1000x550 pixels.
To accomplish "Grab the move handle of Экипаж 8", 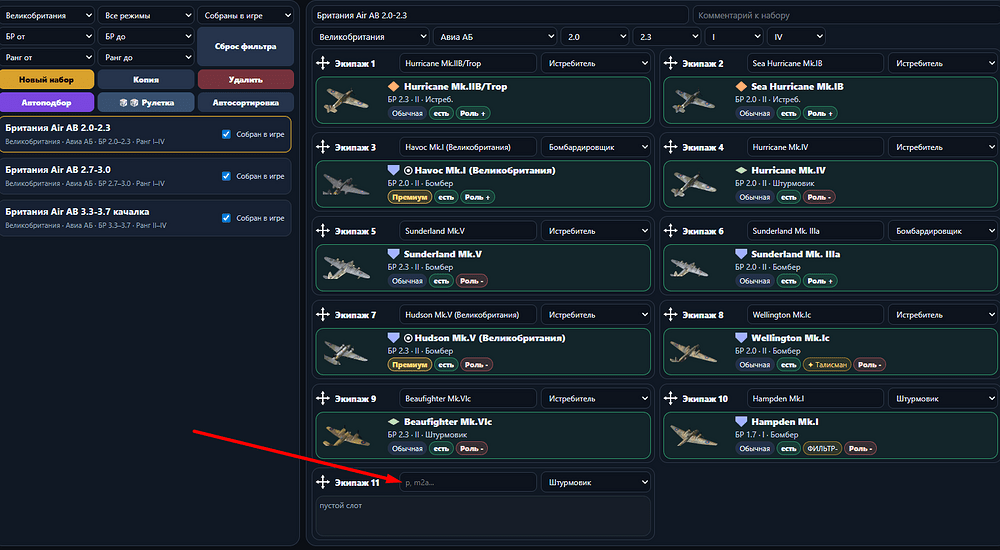I will [x=670, y=314].
